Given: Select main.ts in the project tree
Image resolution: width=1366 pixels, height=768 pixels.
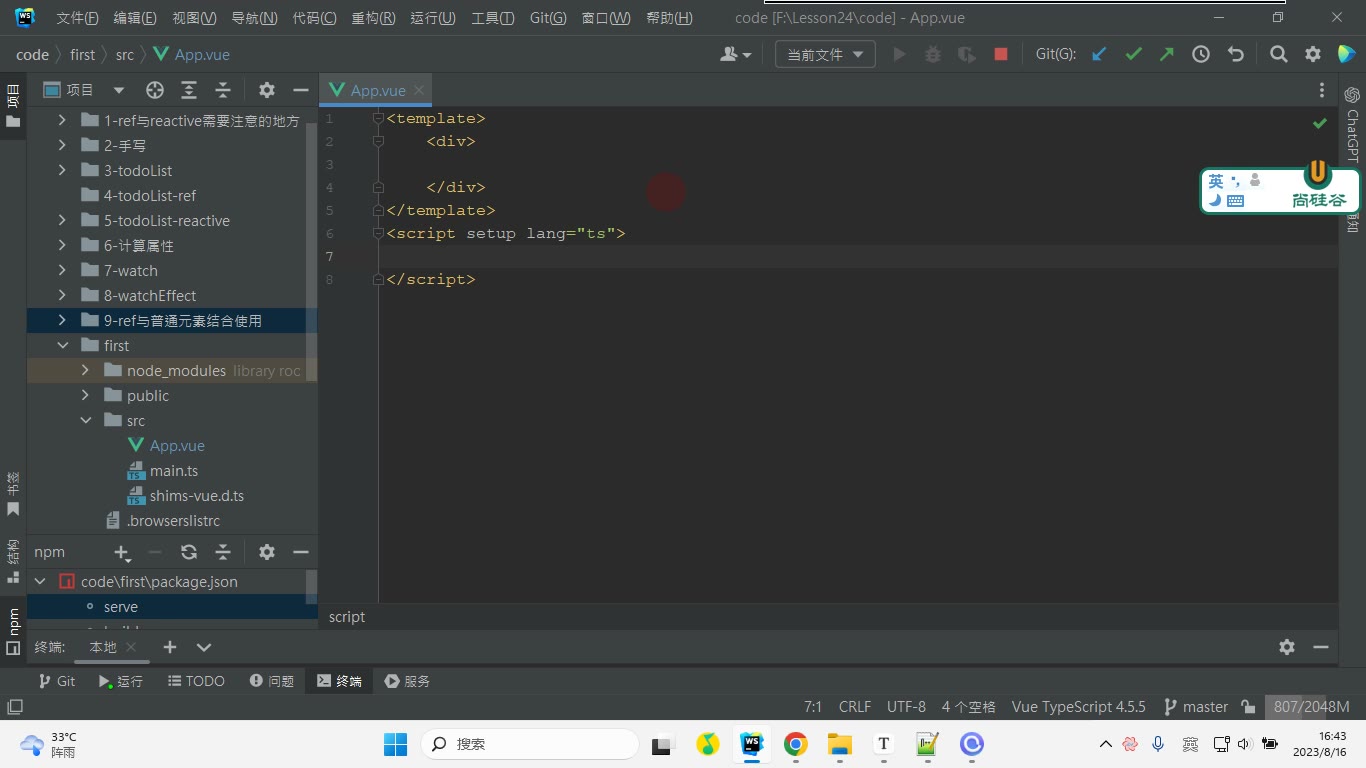Looking at the screenshot, I should 174,470.
